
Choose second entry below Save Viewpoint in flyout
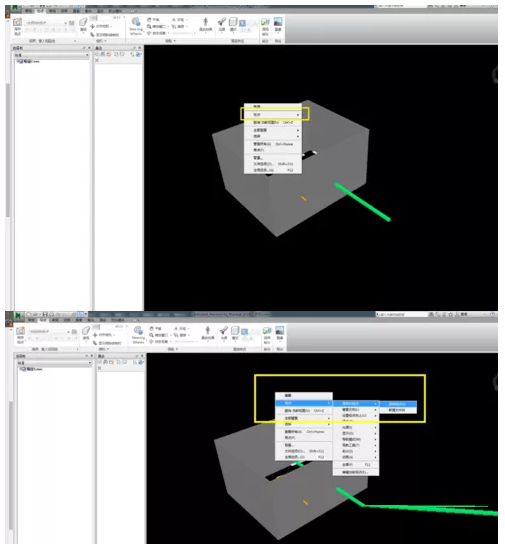398,410
